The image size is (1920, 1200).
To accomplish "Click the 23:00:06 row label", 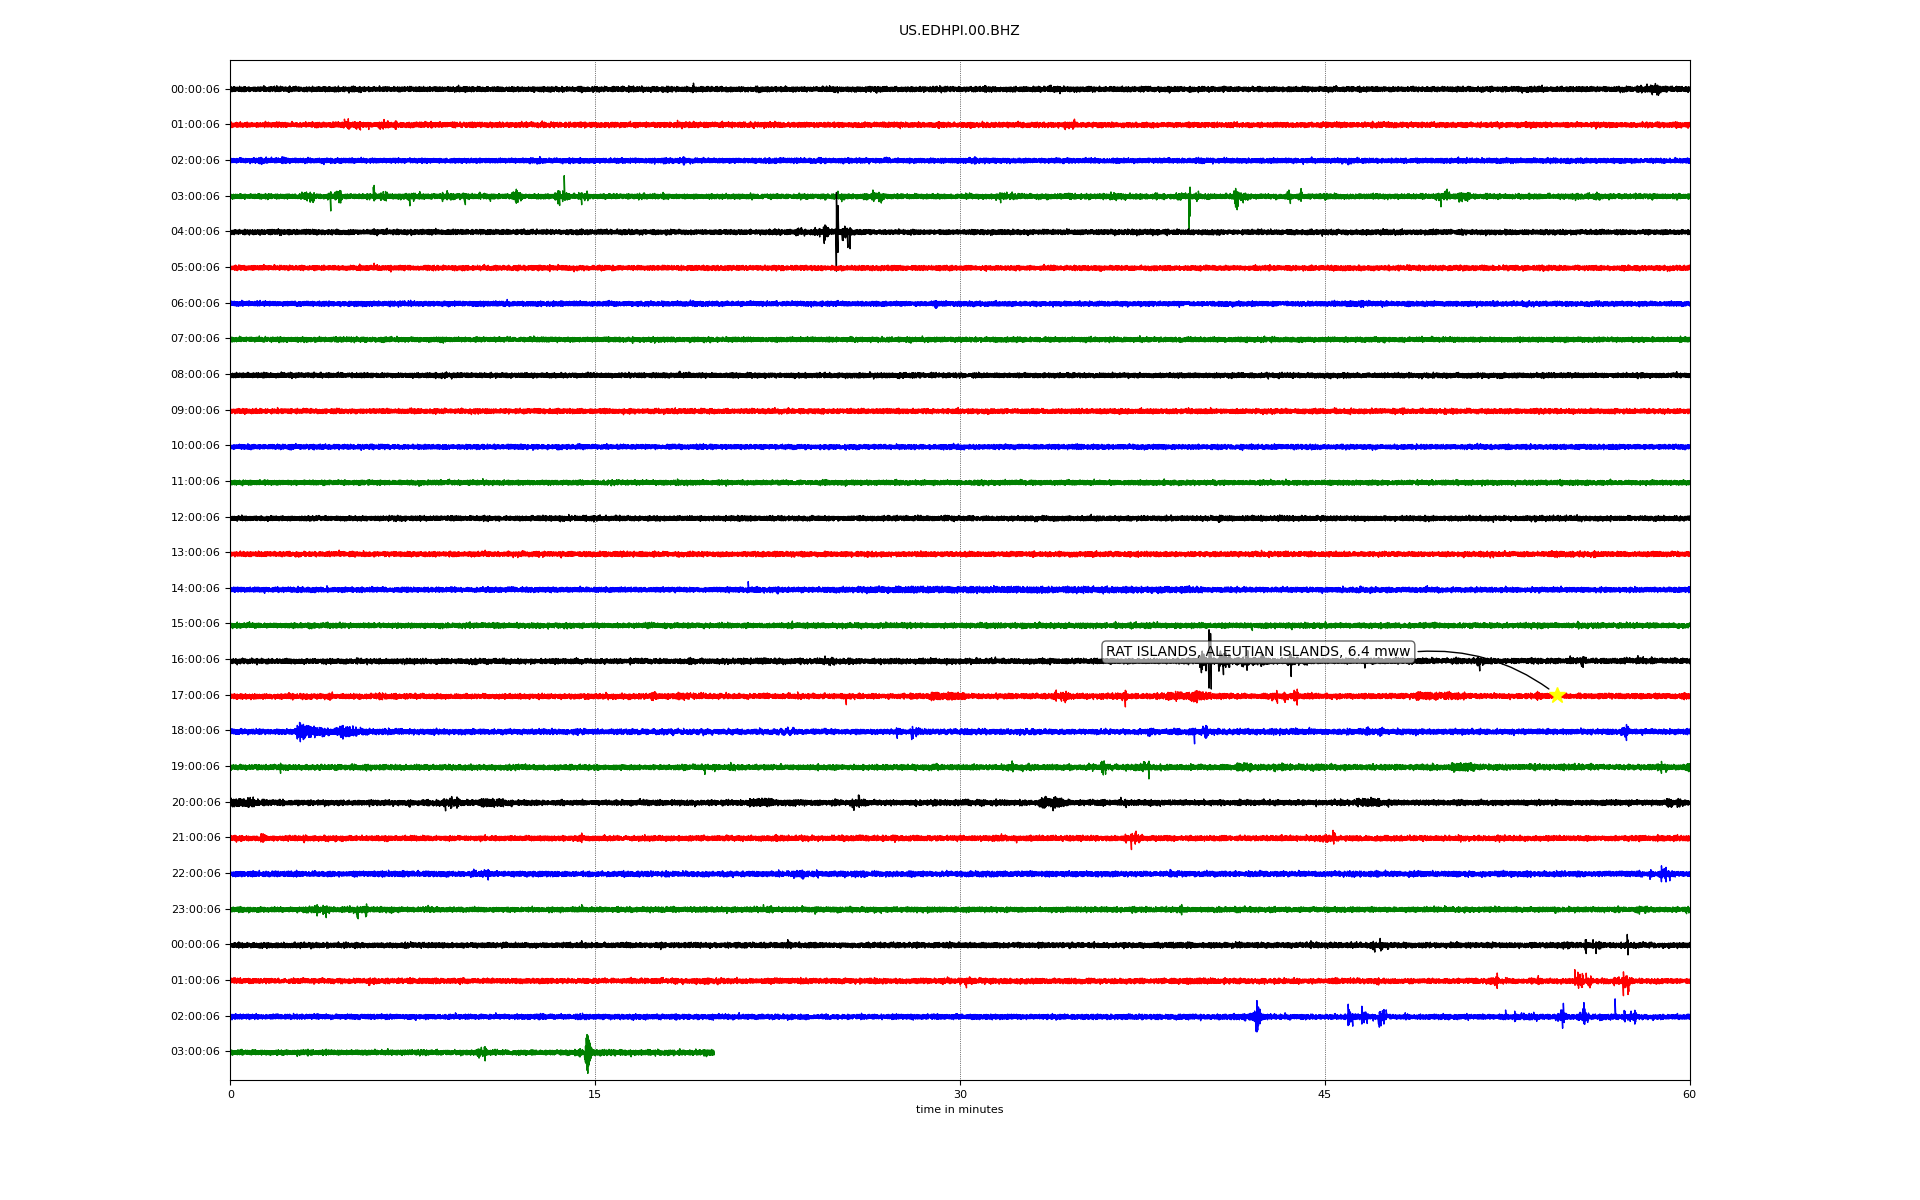I will coord(195,910).
